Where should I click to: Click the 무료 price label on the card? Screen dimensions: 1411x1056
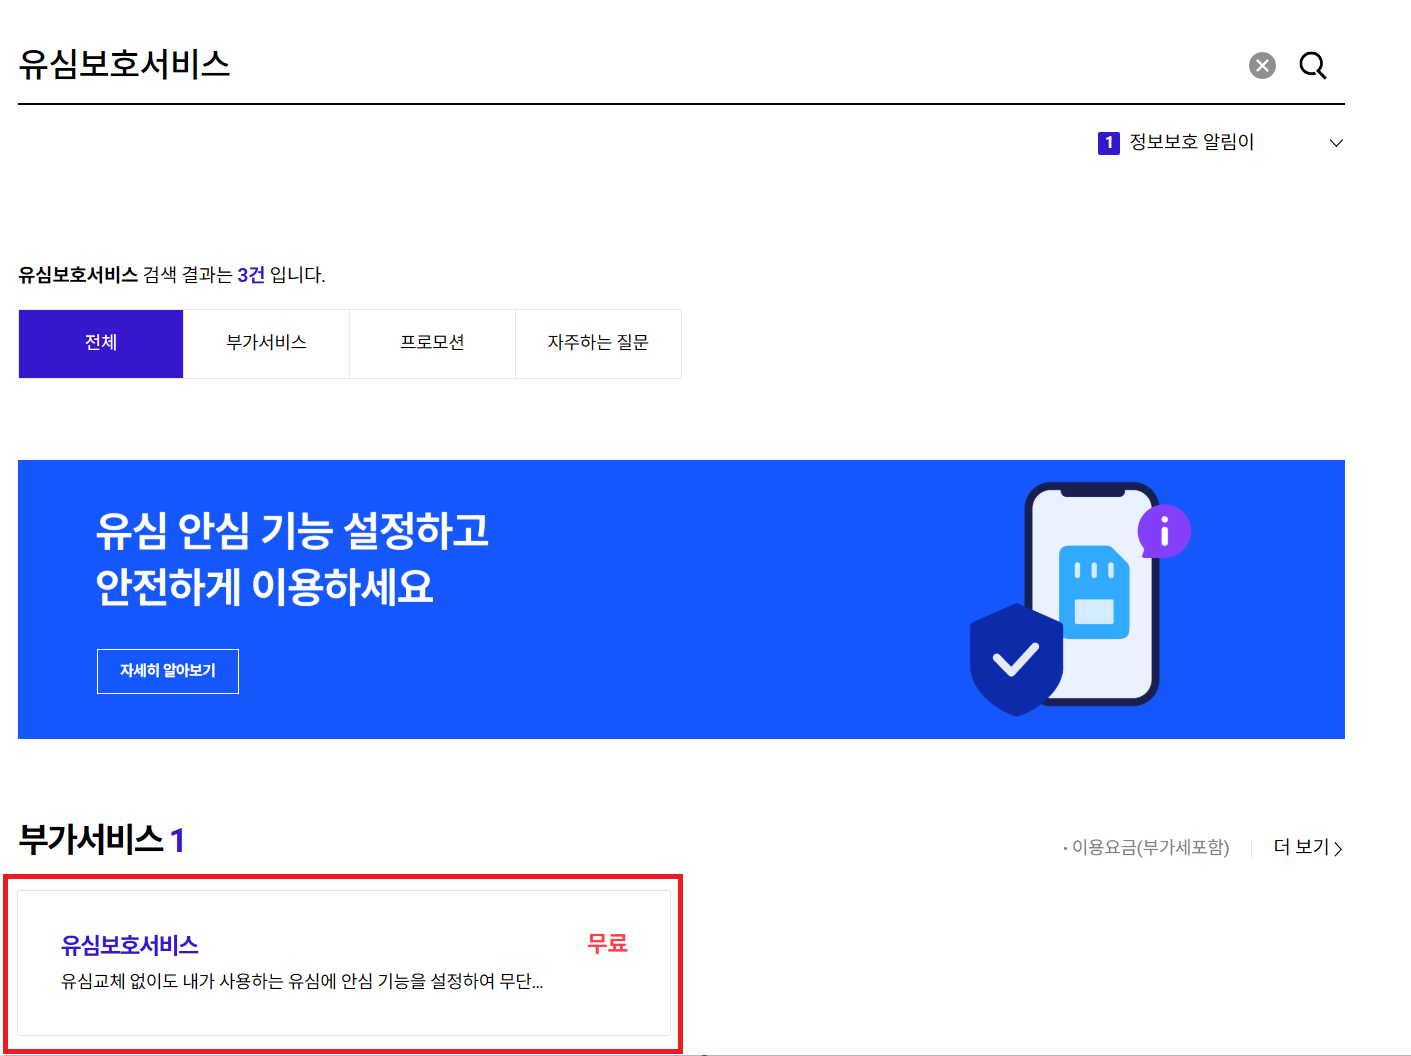click(x=606, y=942)
